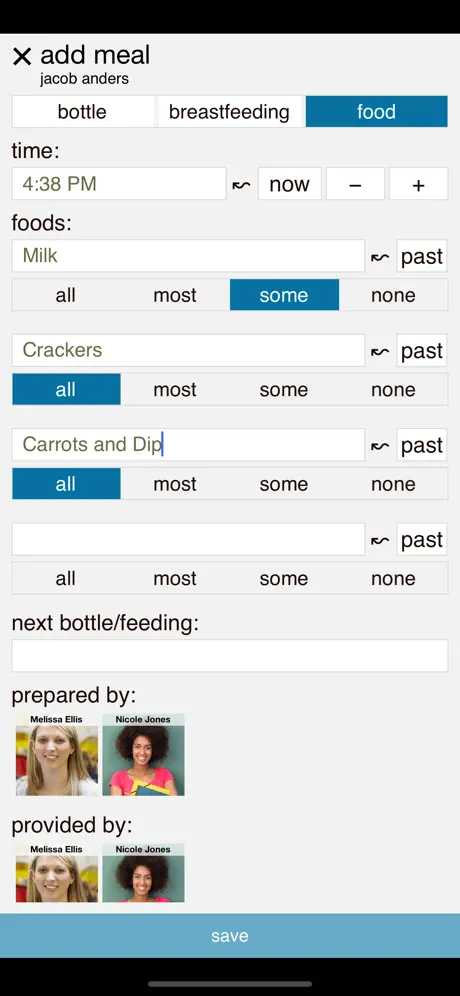This screenshot has height=996, width=460.
Task: Tap squiggle icon beside empty food field
Action: pyautogui.click(x=380, y=541)
